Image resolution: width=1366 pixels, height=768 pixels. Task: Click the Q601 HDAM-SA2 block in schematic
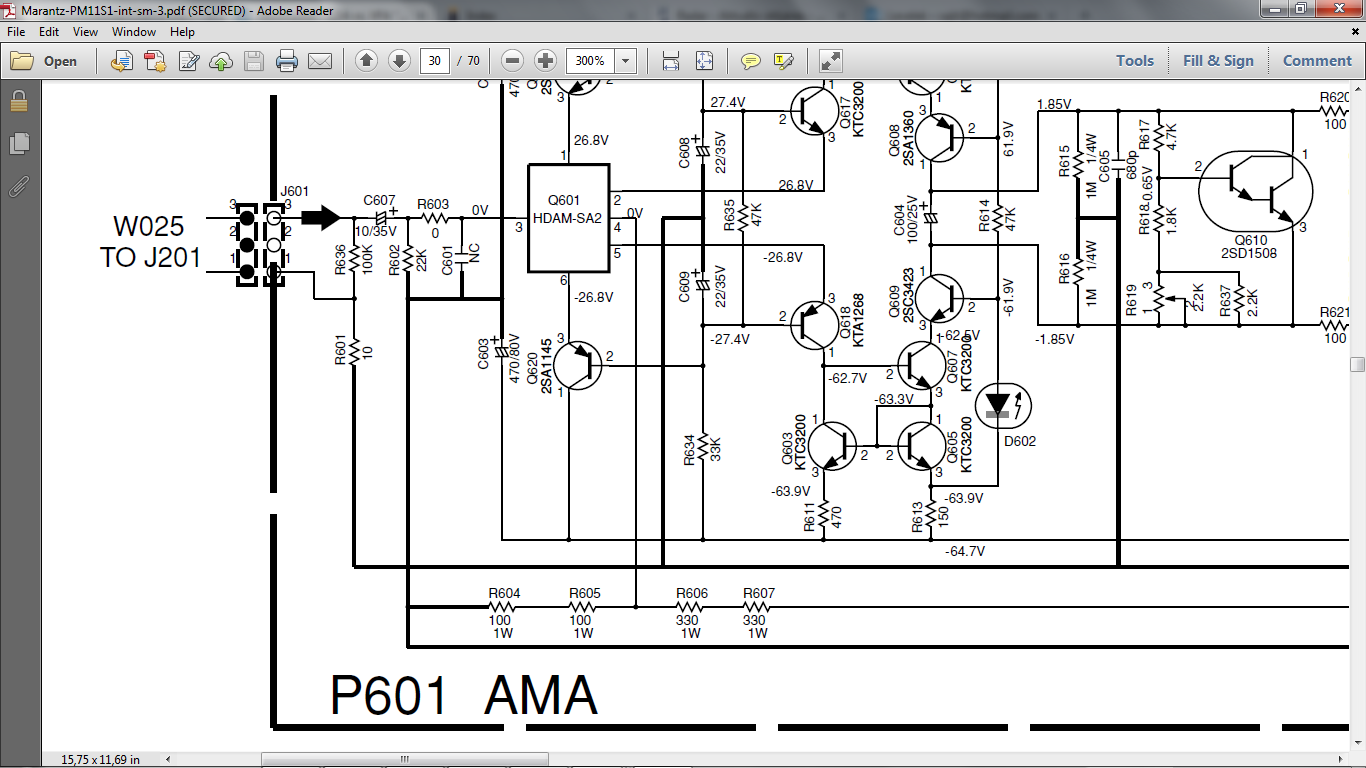coord(569,218)
